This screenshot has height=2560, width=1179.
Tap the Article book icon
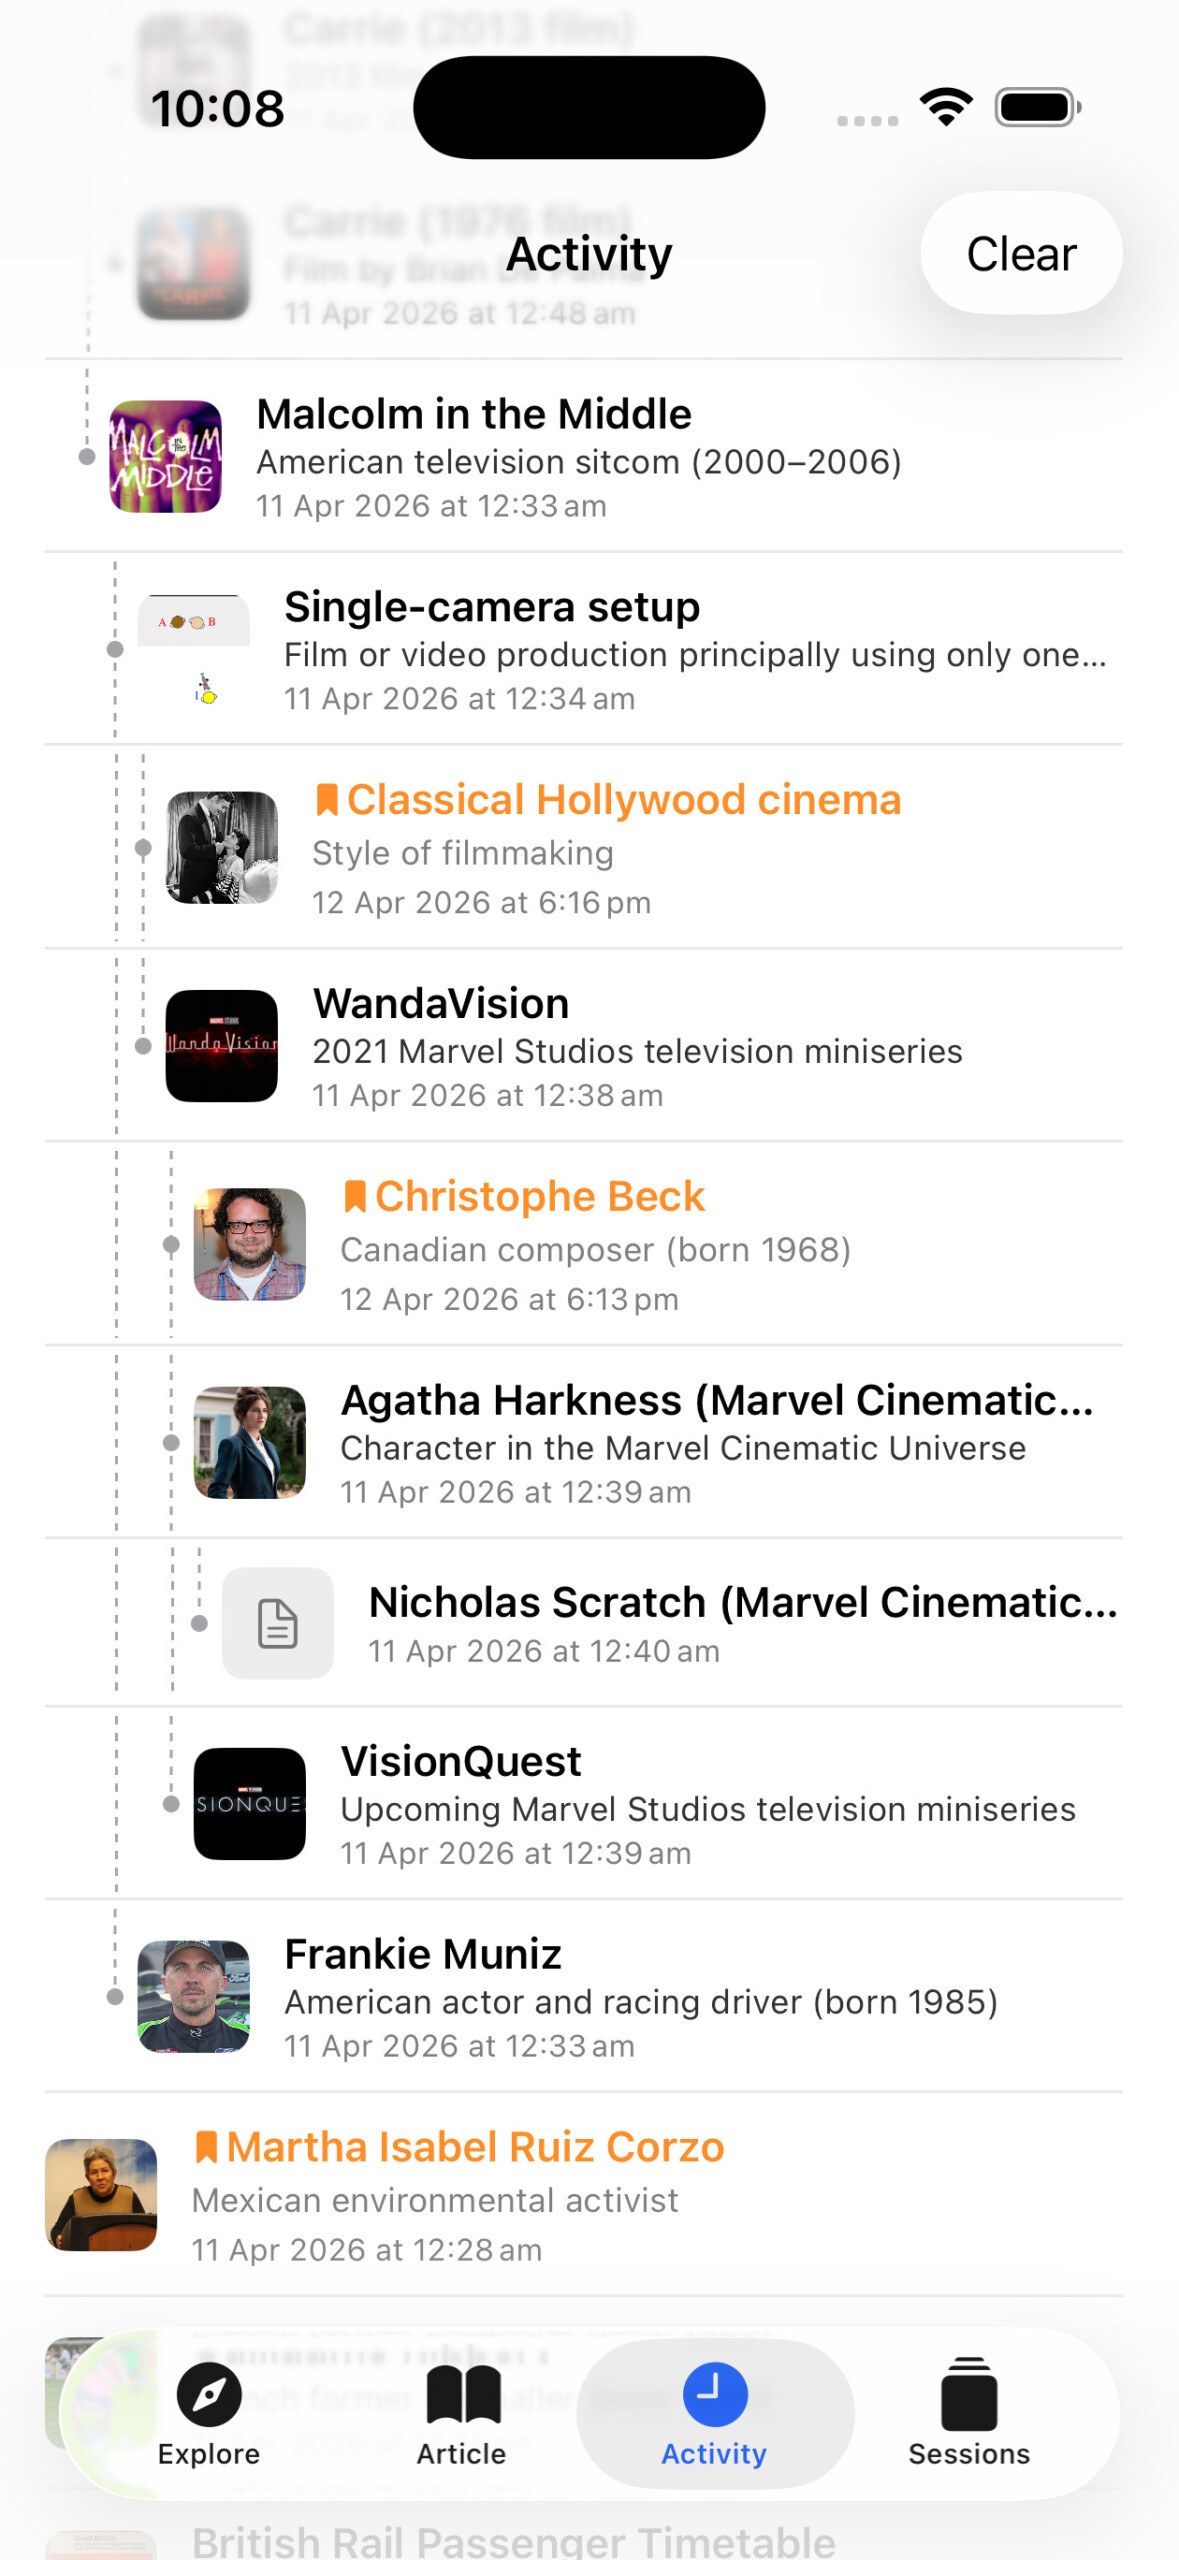[462, 2396]
